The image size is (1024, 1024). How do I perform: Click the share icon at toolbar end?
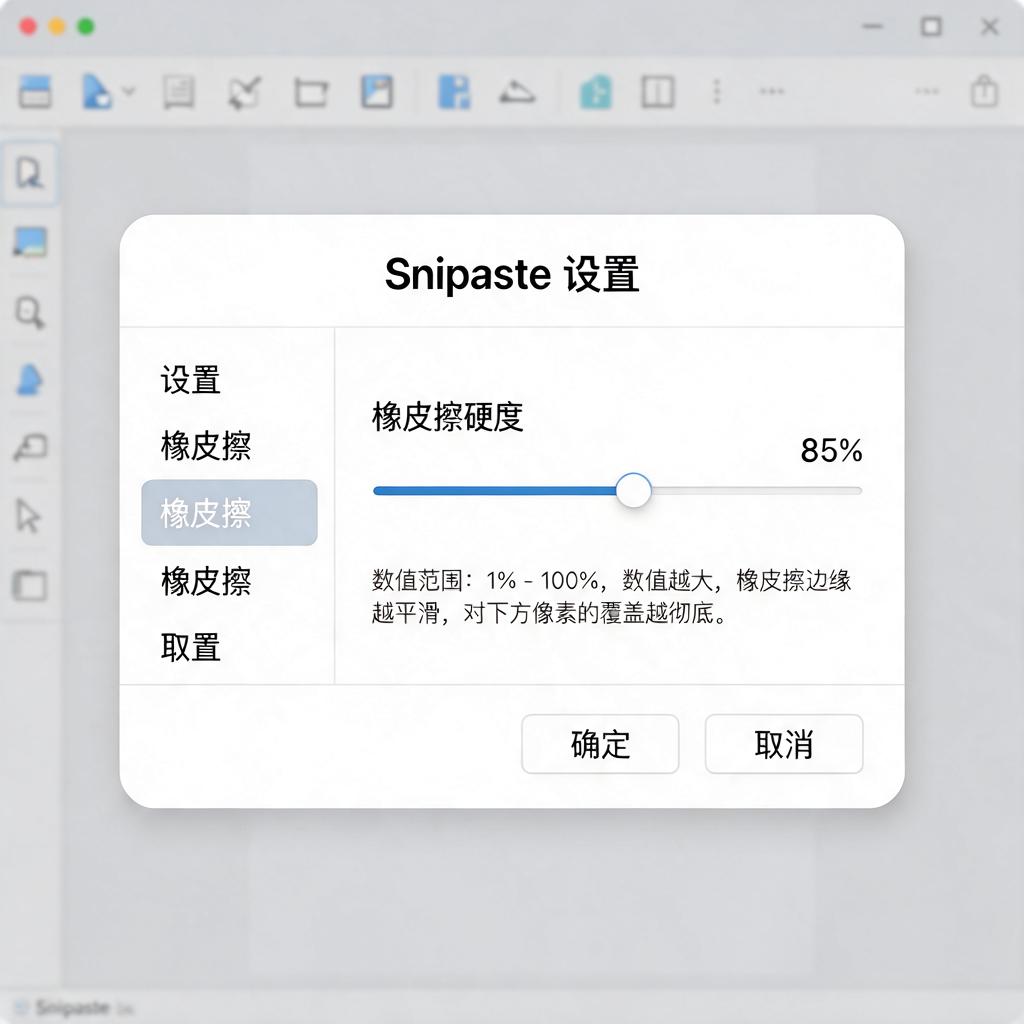click(984, 91)
